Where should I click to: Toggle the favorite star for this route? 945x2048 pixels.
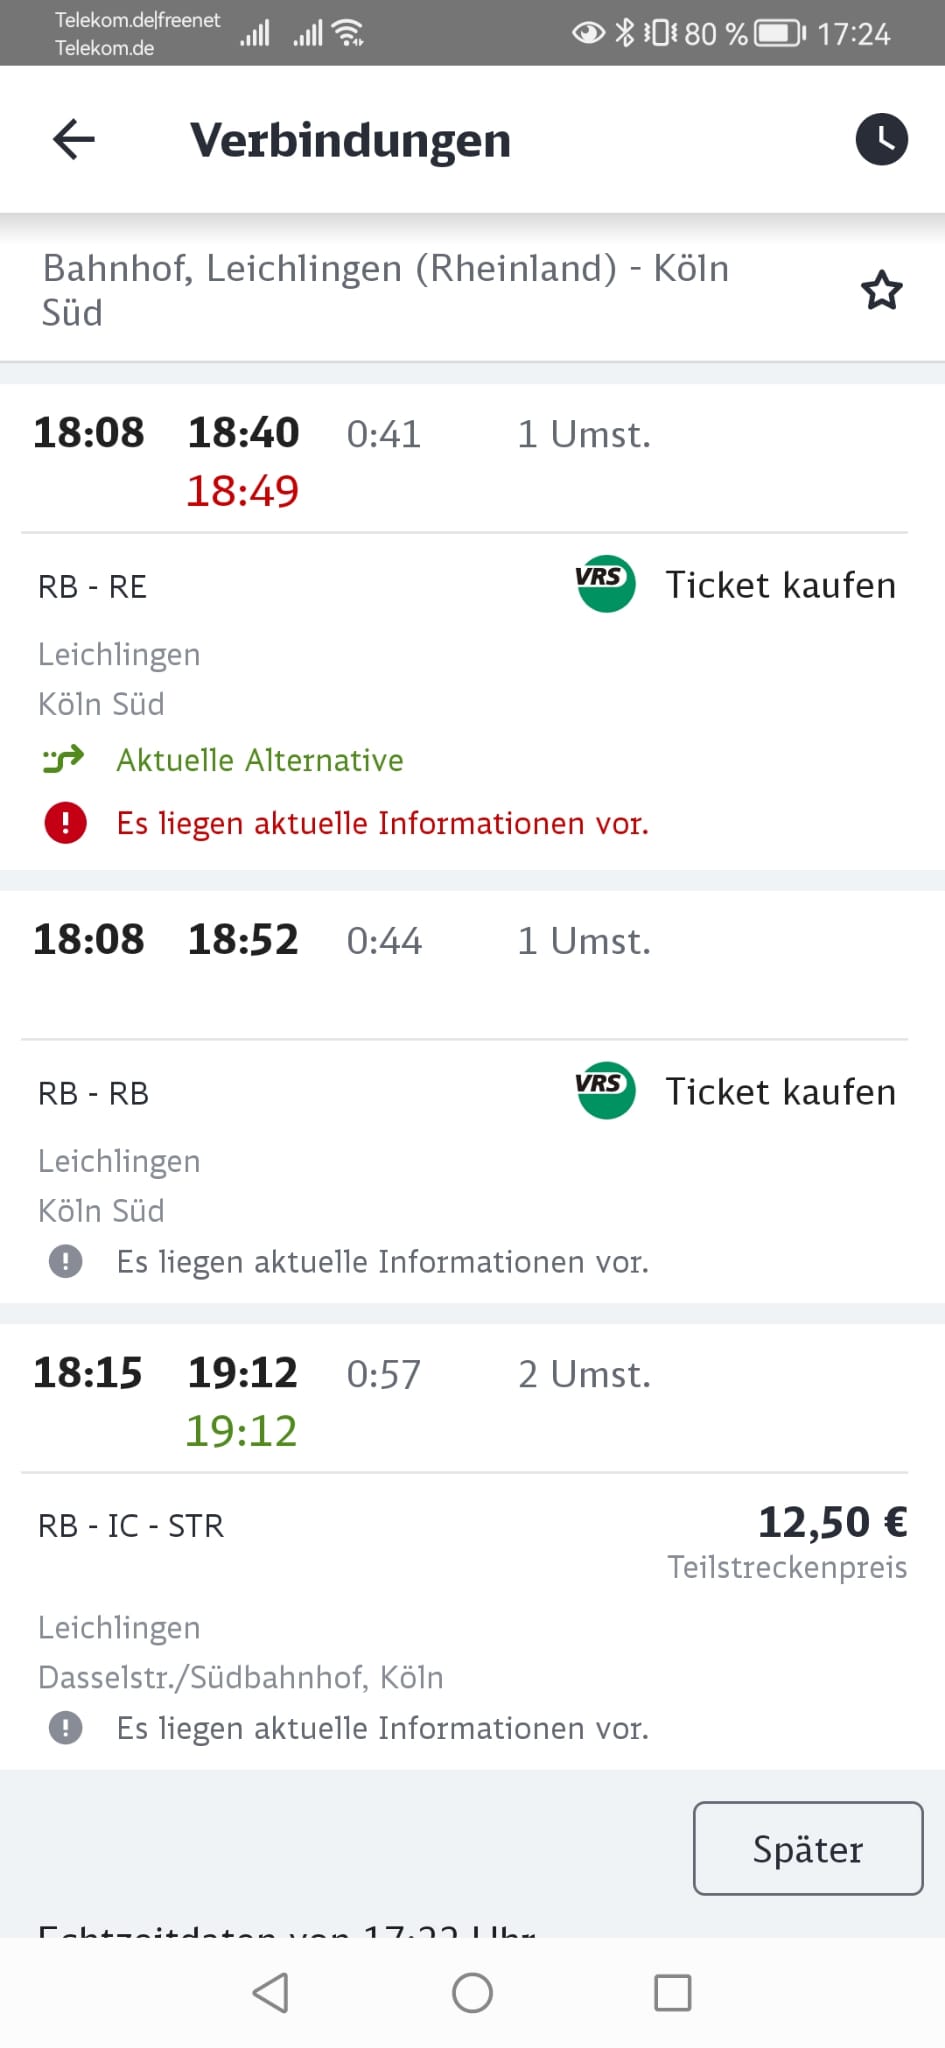coord(881,291)
